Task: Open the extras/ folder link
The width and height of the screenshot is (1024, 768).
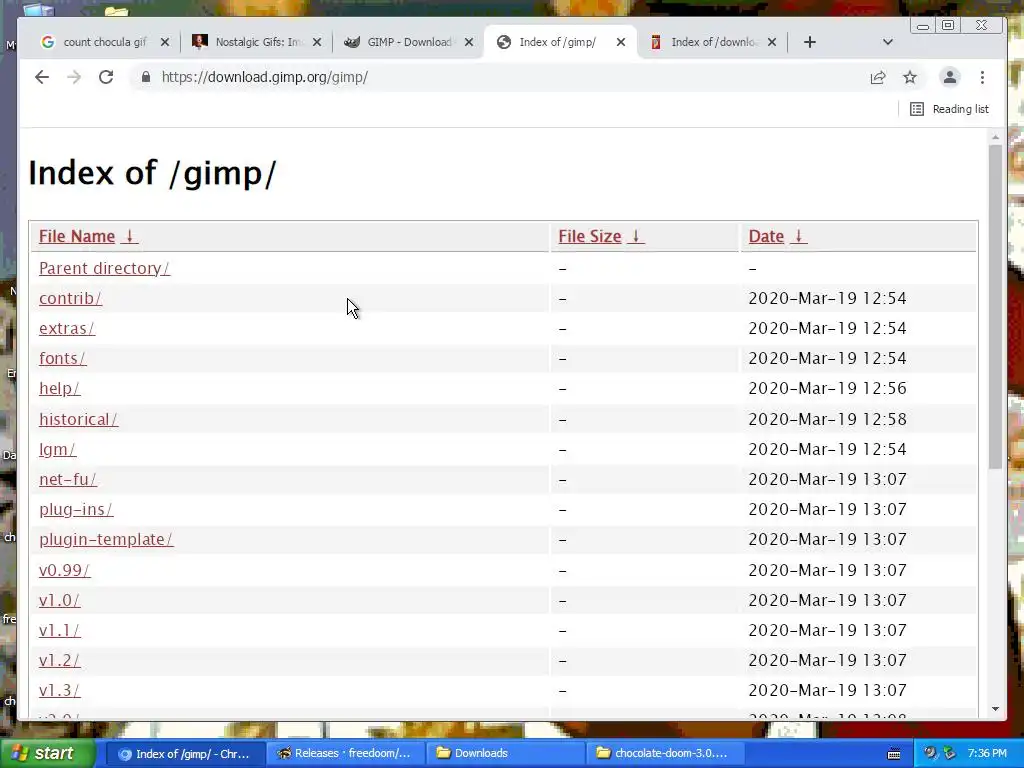Action: click(67, 328)
